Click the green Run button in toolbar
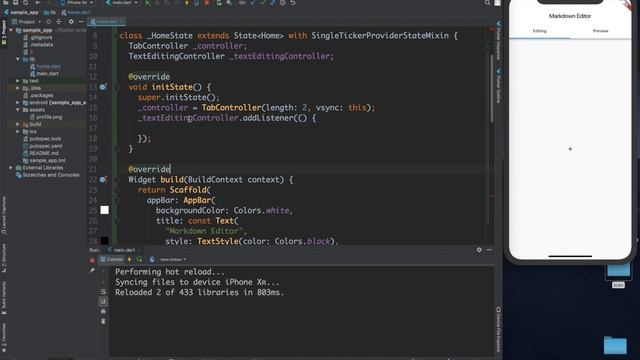Viewport: 640px width, 360px height. [x=148, y=3]
